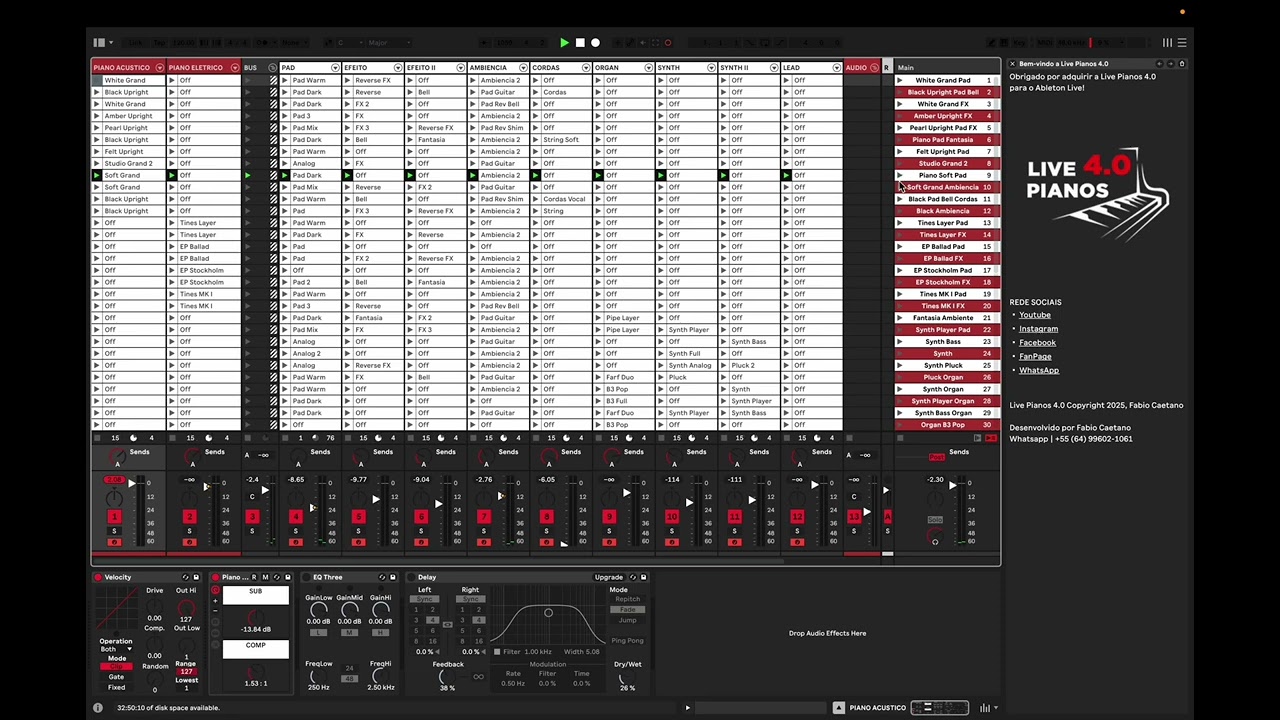This screenshot has width=1280, height=720.
Task: Toggle track 7 activator button
Action: click(484, 517)
